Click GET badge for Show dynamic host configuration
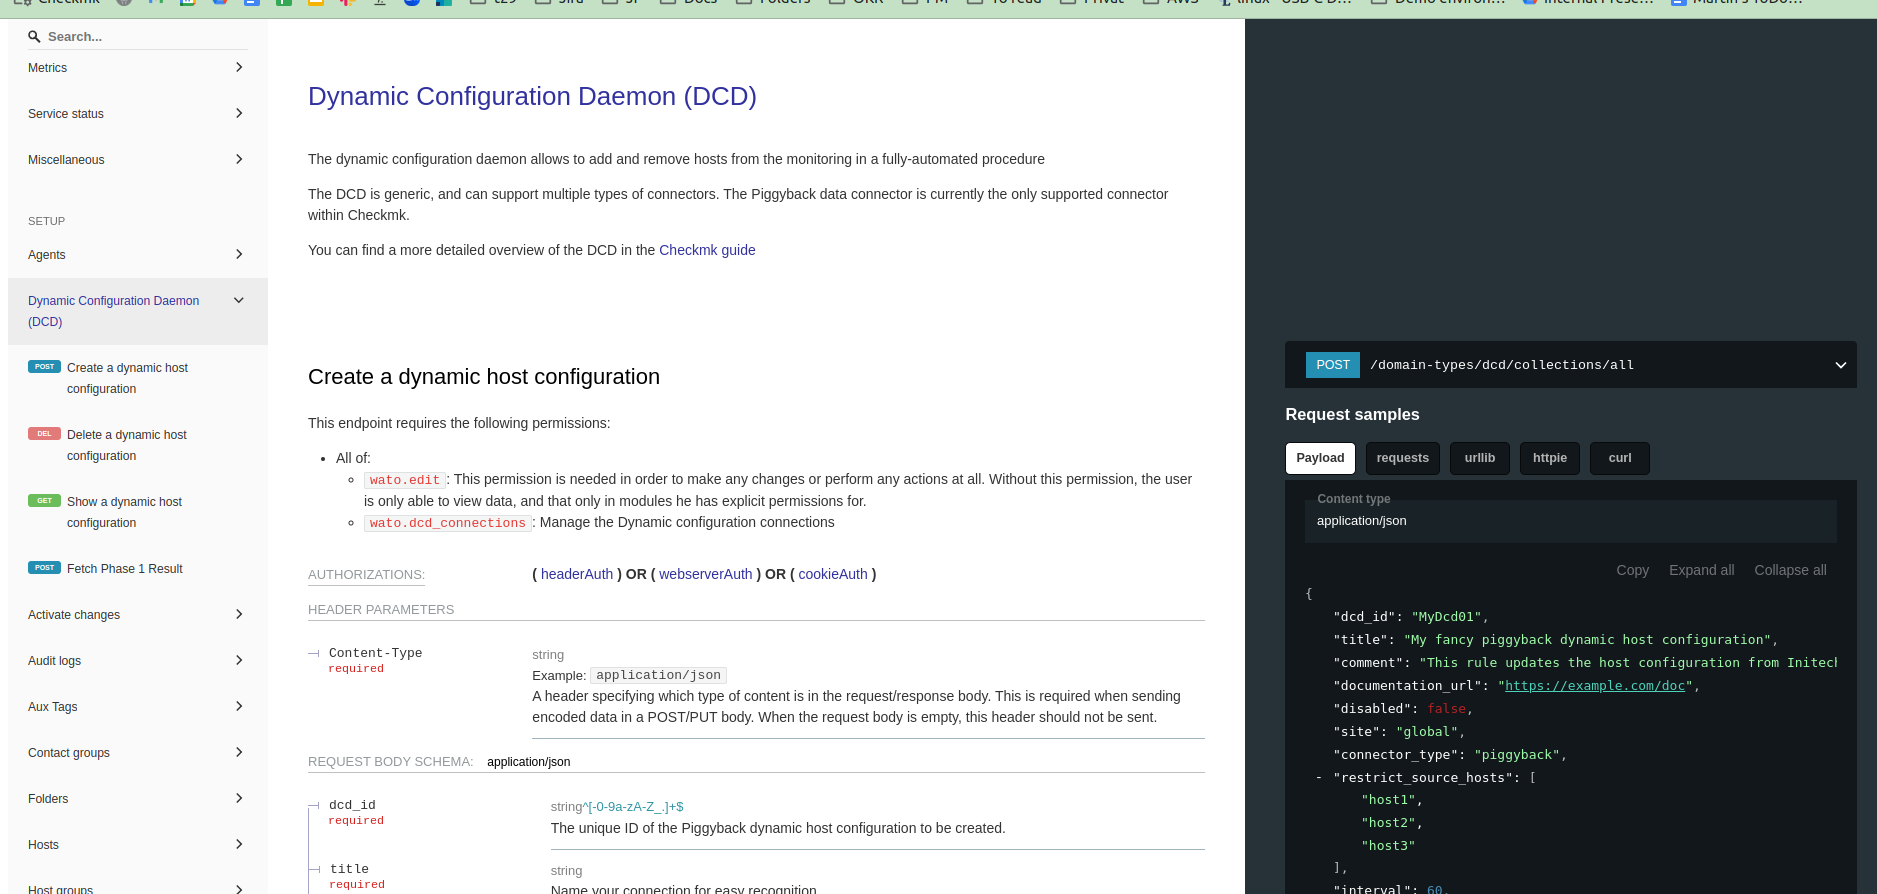 pos(44,501)
